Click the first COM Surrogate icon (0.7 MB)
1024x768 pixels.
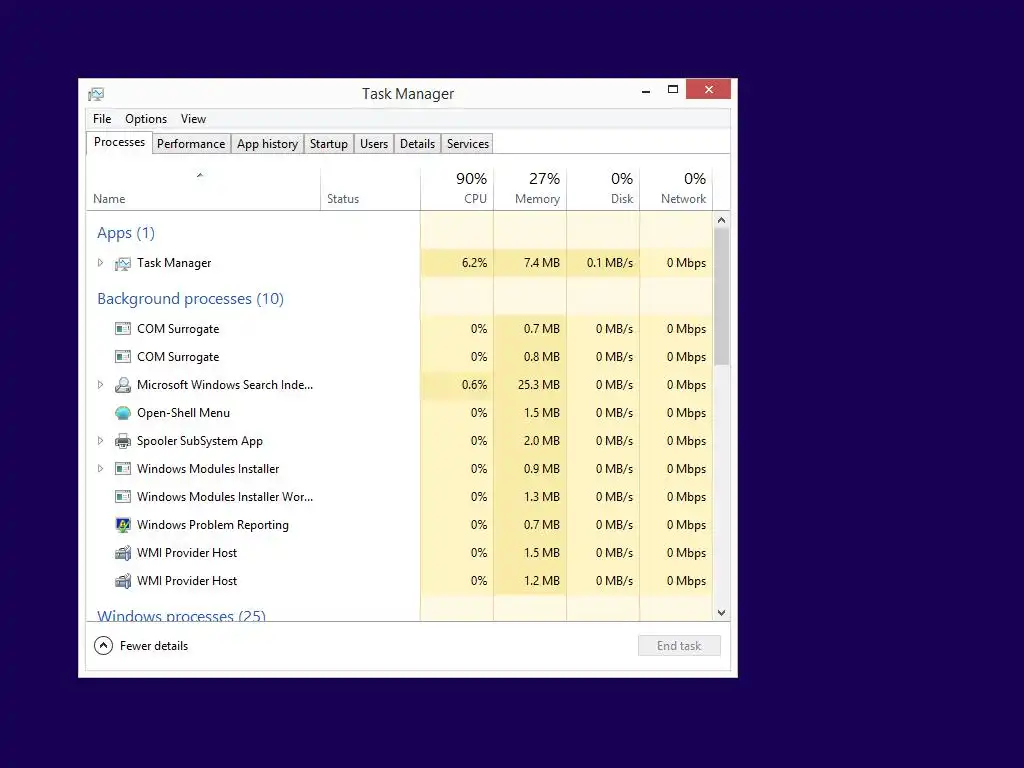123,328
